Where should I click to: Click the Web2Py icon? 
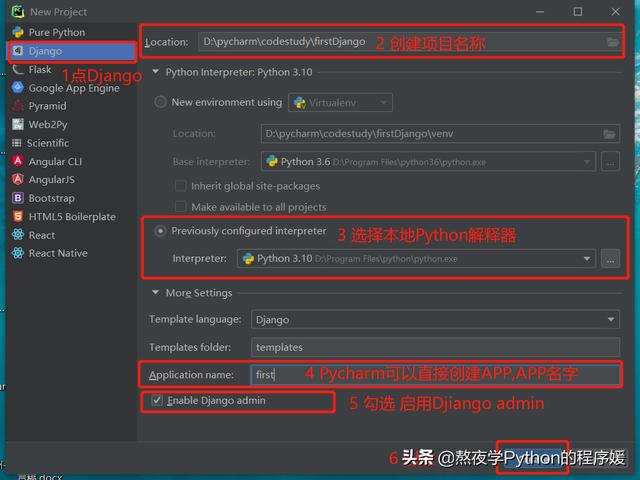tap(18, 124)
